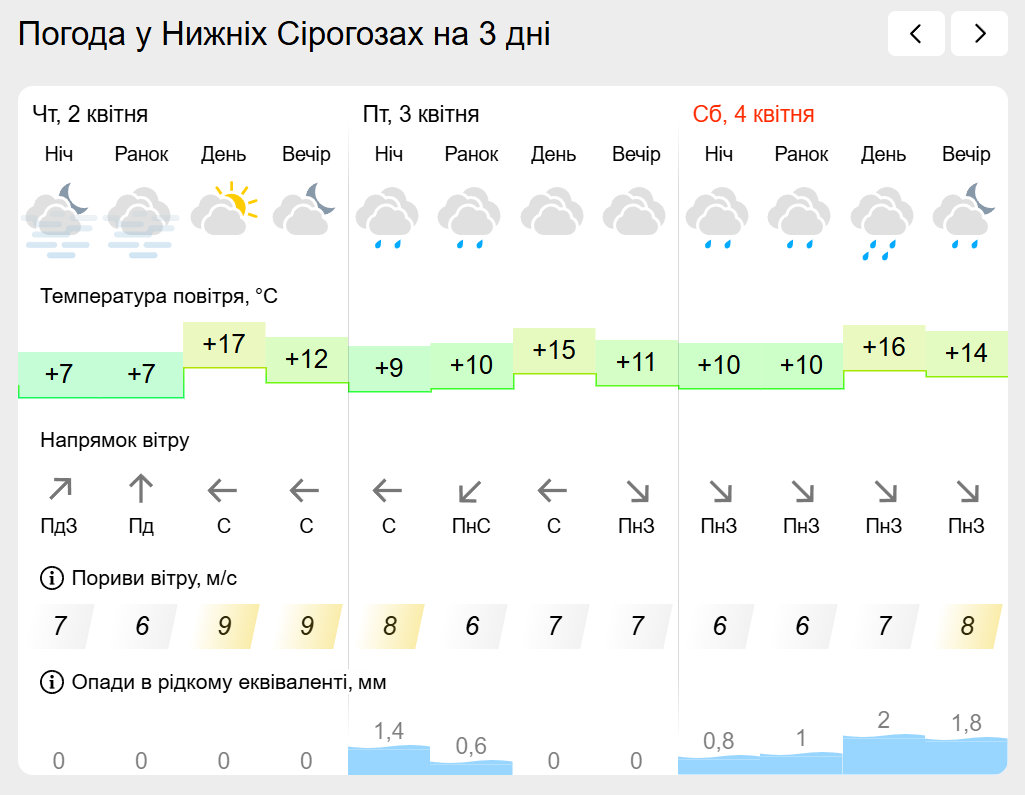
Task: Open the wind gusts info icon
Action: [51, 578]
